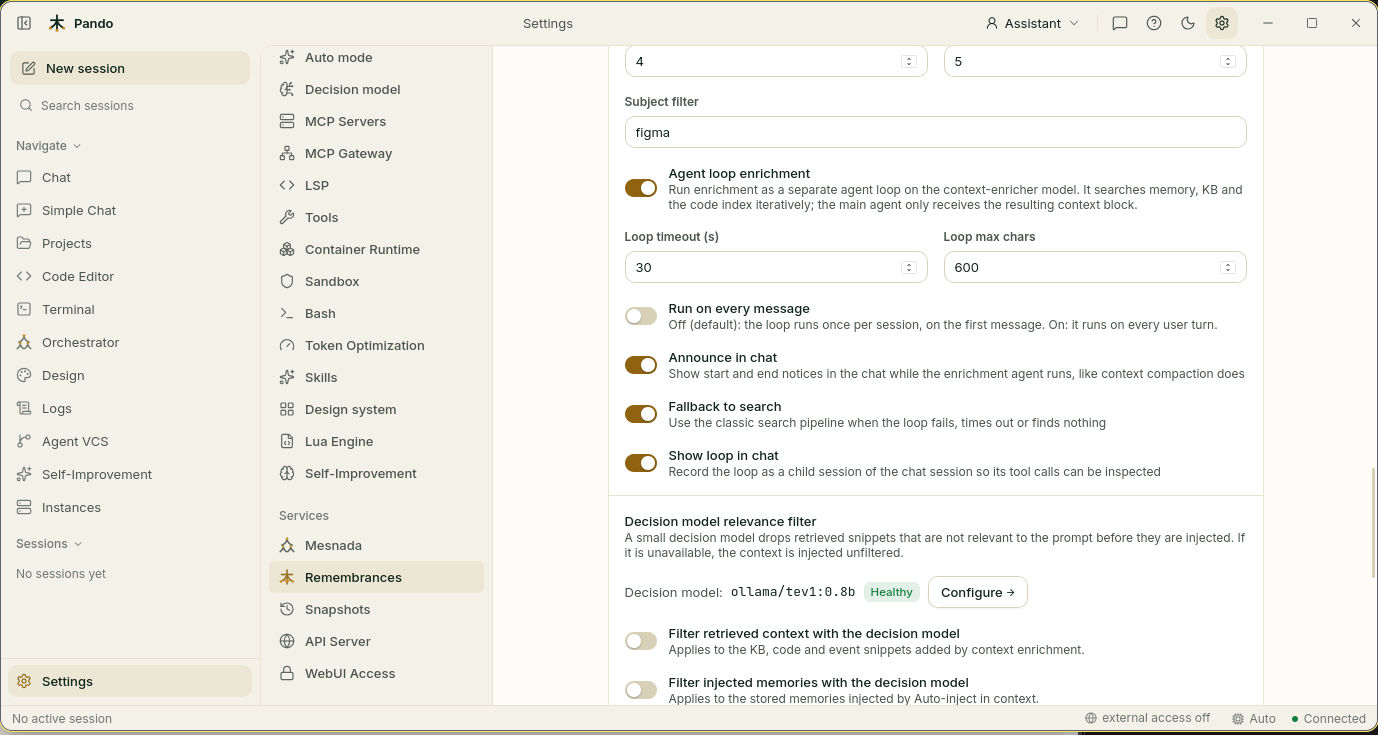Open the Instances page
The width and height of the screenshot is (1378, 735).
coord(130,507)
